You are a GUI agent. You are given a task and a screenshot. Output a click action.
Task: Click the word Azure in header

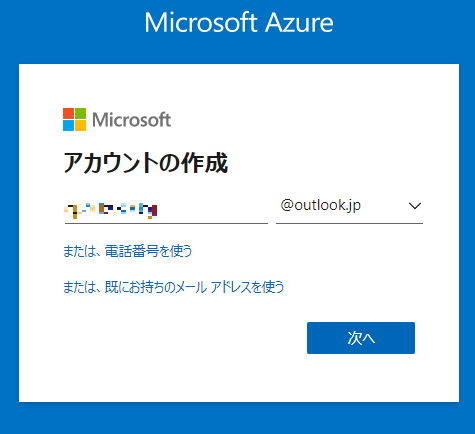(x=299, y=23)
